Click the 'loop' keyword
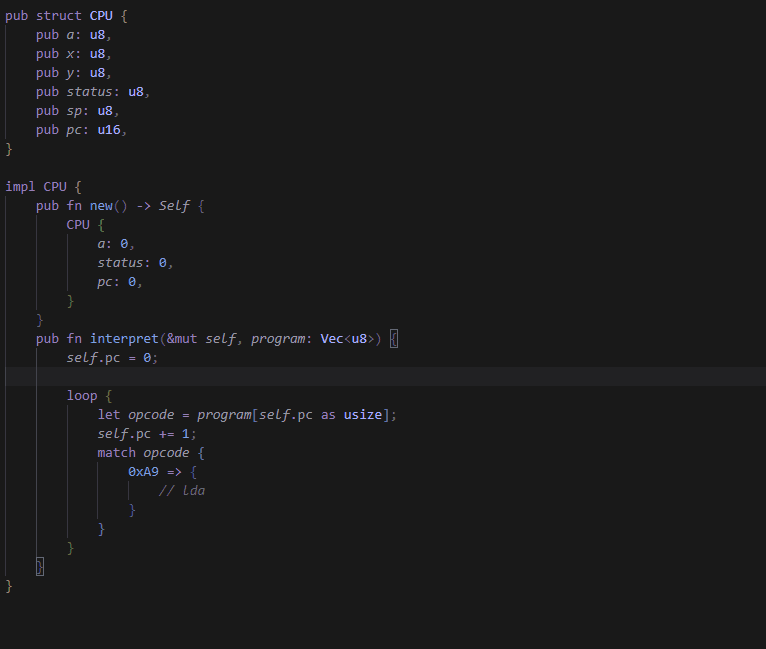766x649 pixels. [82, 396]
